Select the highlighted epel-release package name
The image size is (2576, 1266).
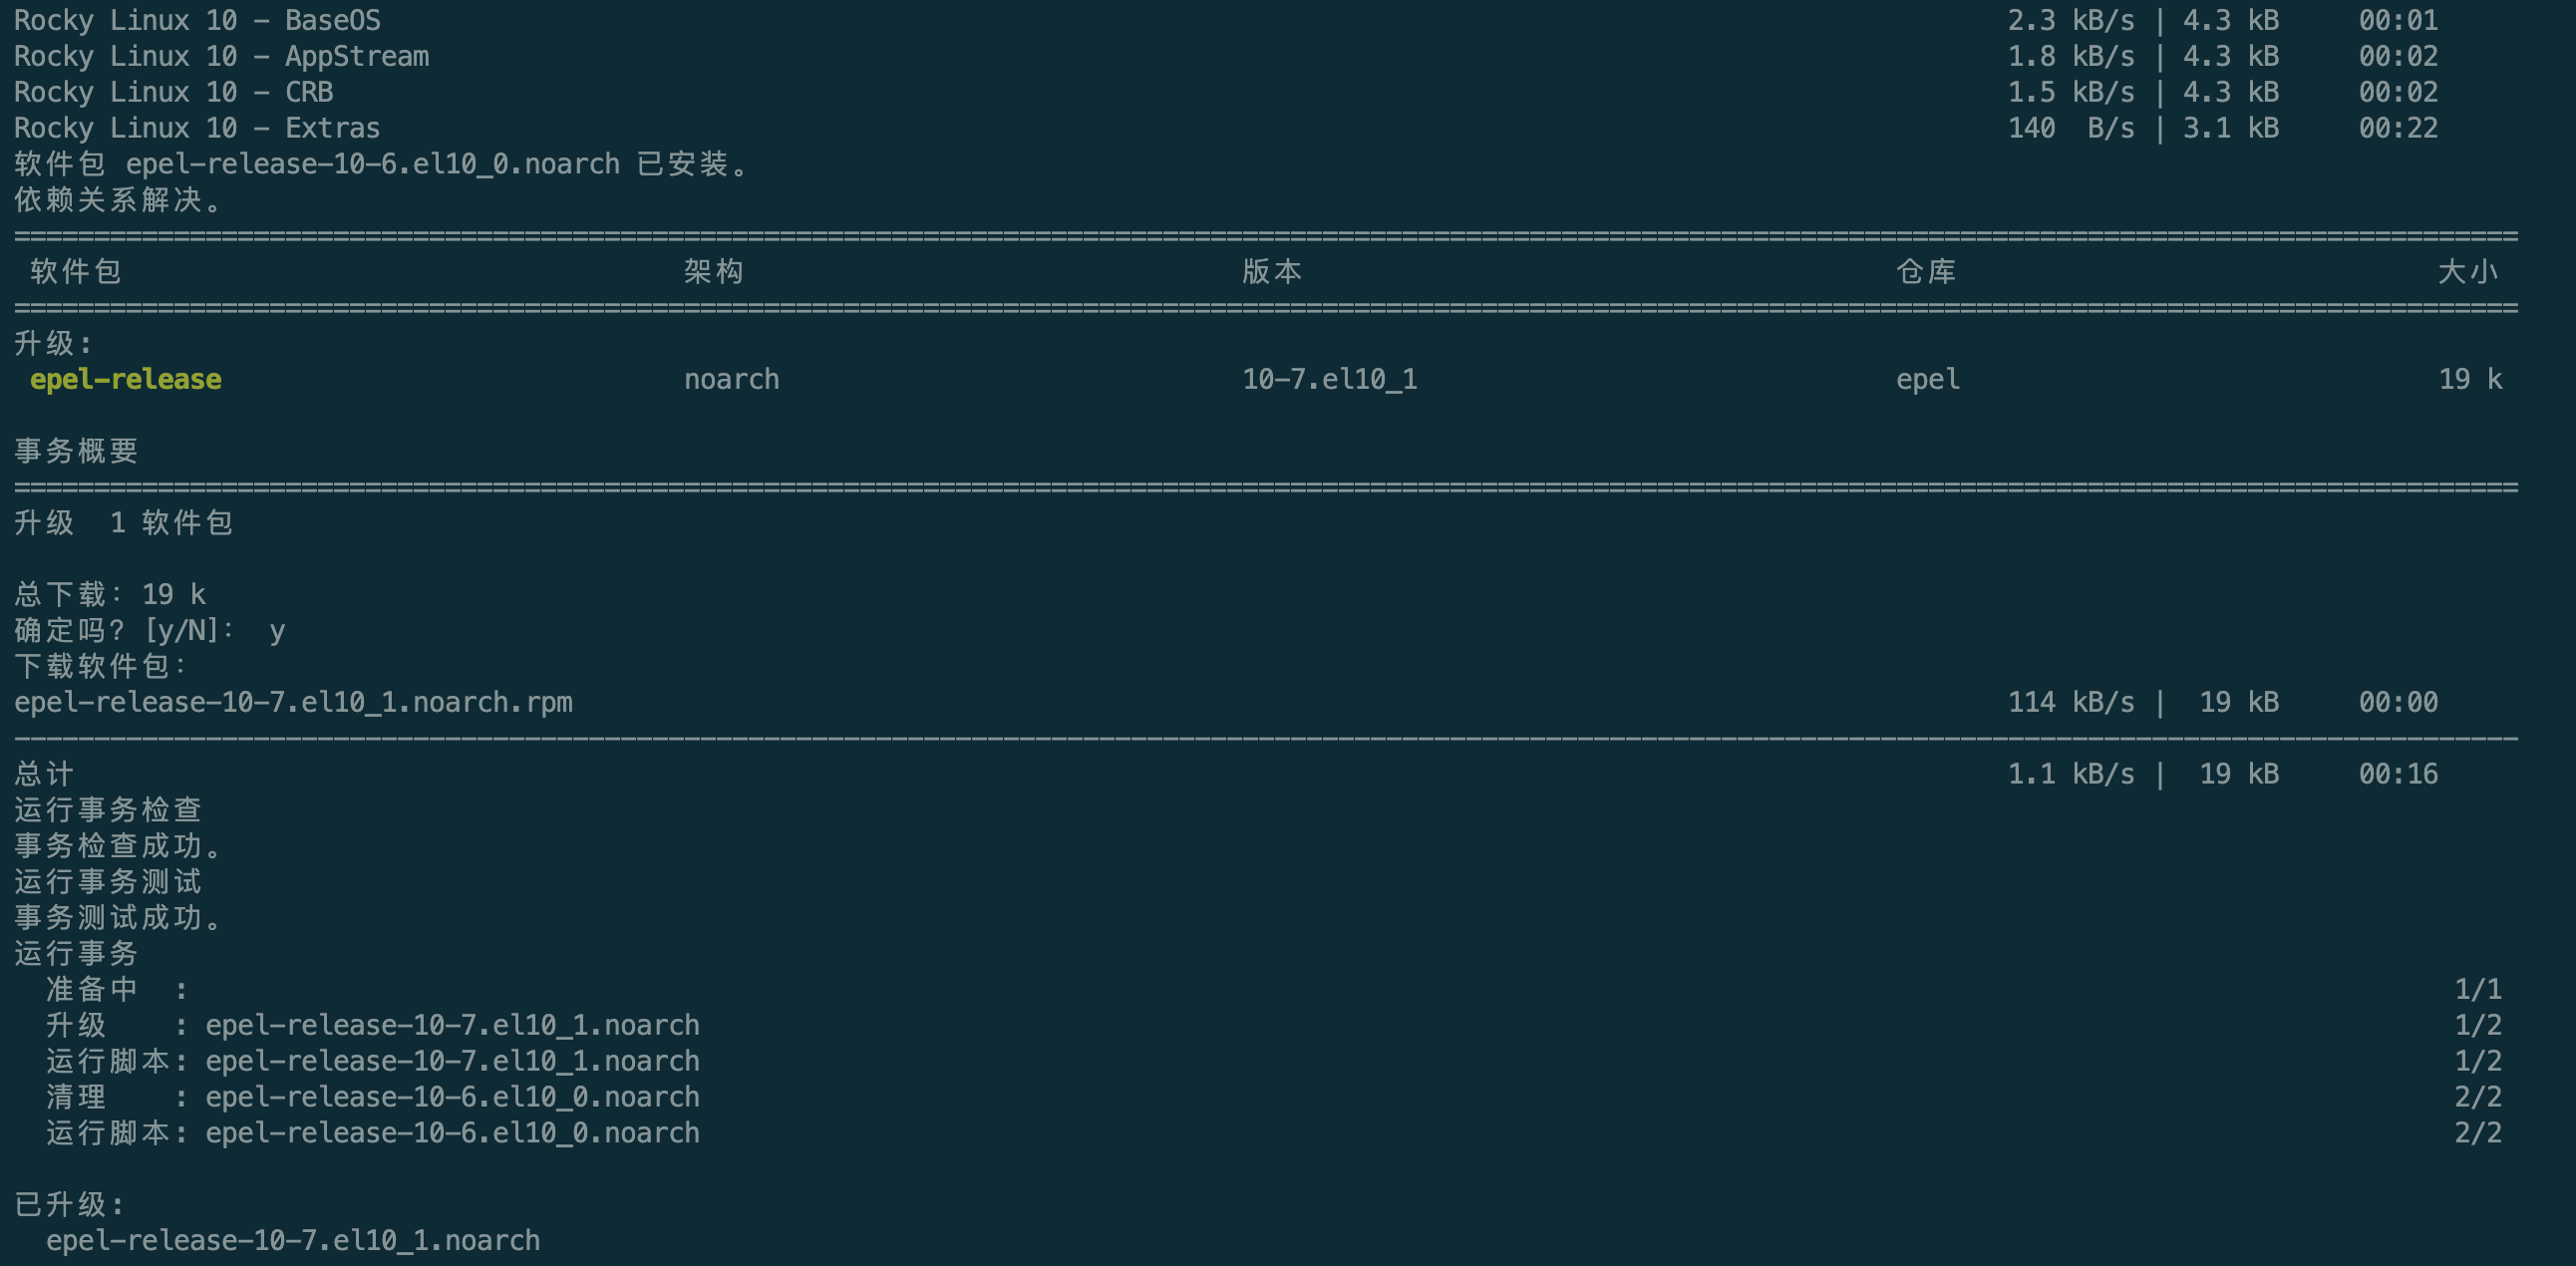[x=124, y=380]
